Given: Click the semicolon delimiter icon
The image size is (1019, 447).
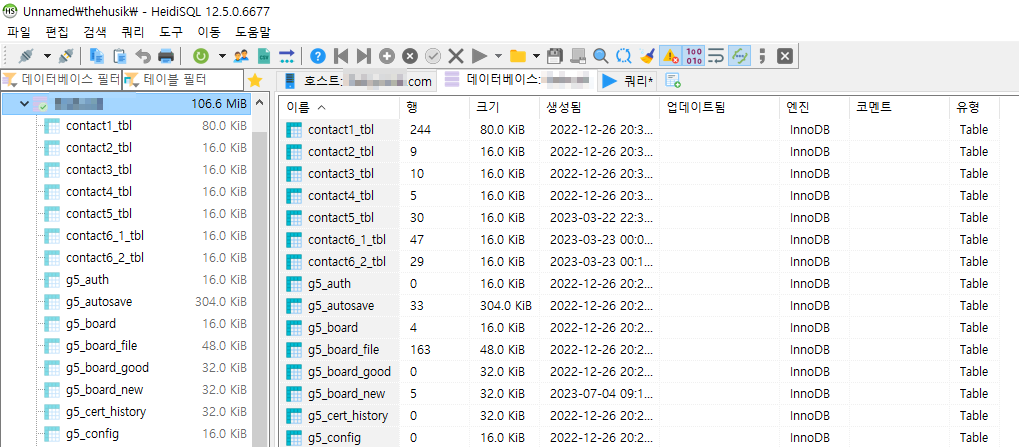Looking at the screenshot, I should 762,56.
